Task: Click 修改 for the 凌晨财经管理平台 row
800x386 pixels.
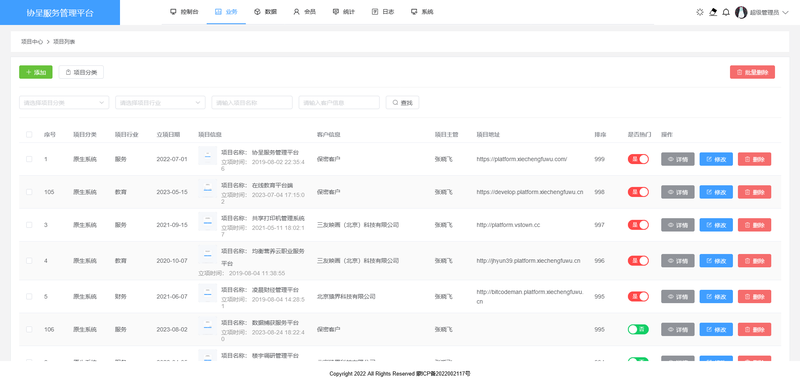Action: coord(716,296)
